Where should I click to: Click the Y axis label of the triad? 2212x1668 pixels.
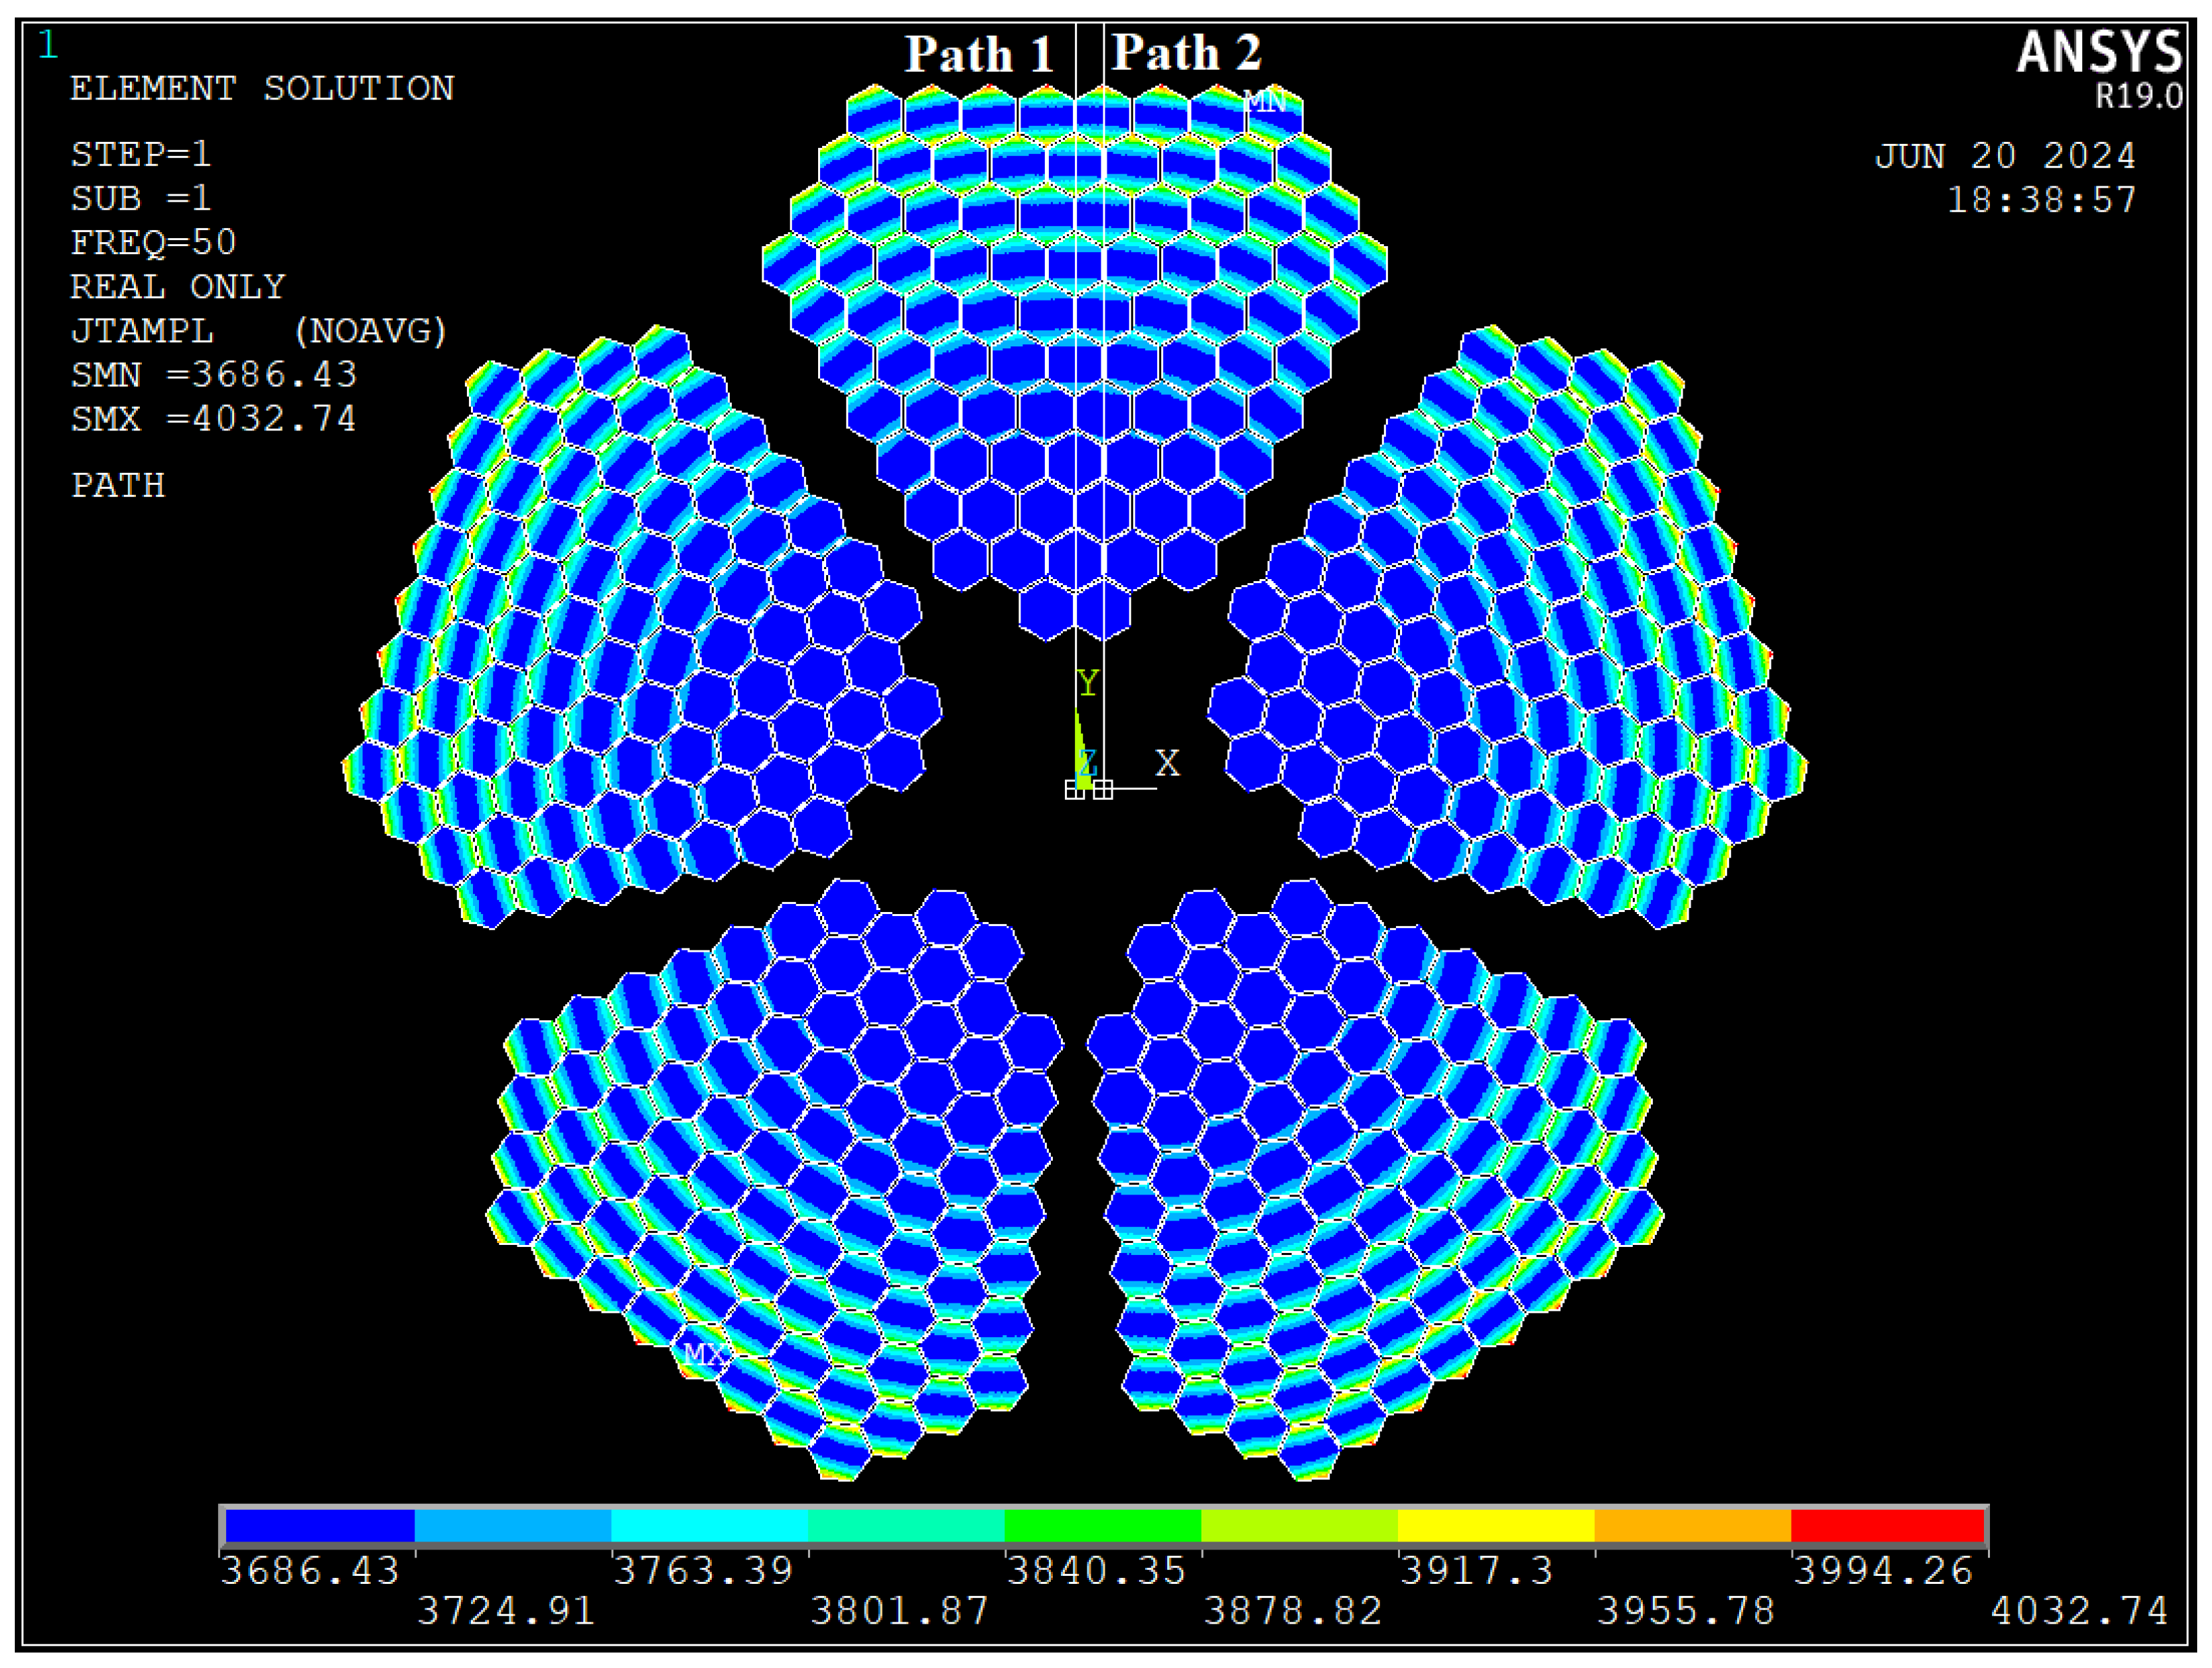tap(1088, 684)
